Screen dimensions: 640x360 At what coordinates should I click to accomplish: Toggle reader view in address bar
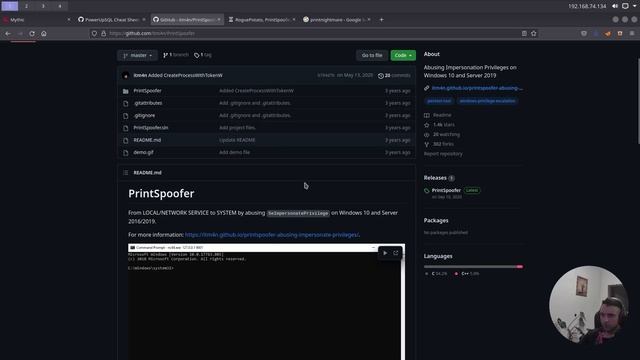click(x=524, y=33)
